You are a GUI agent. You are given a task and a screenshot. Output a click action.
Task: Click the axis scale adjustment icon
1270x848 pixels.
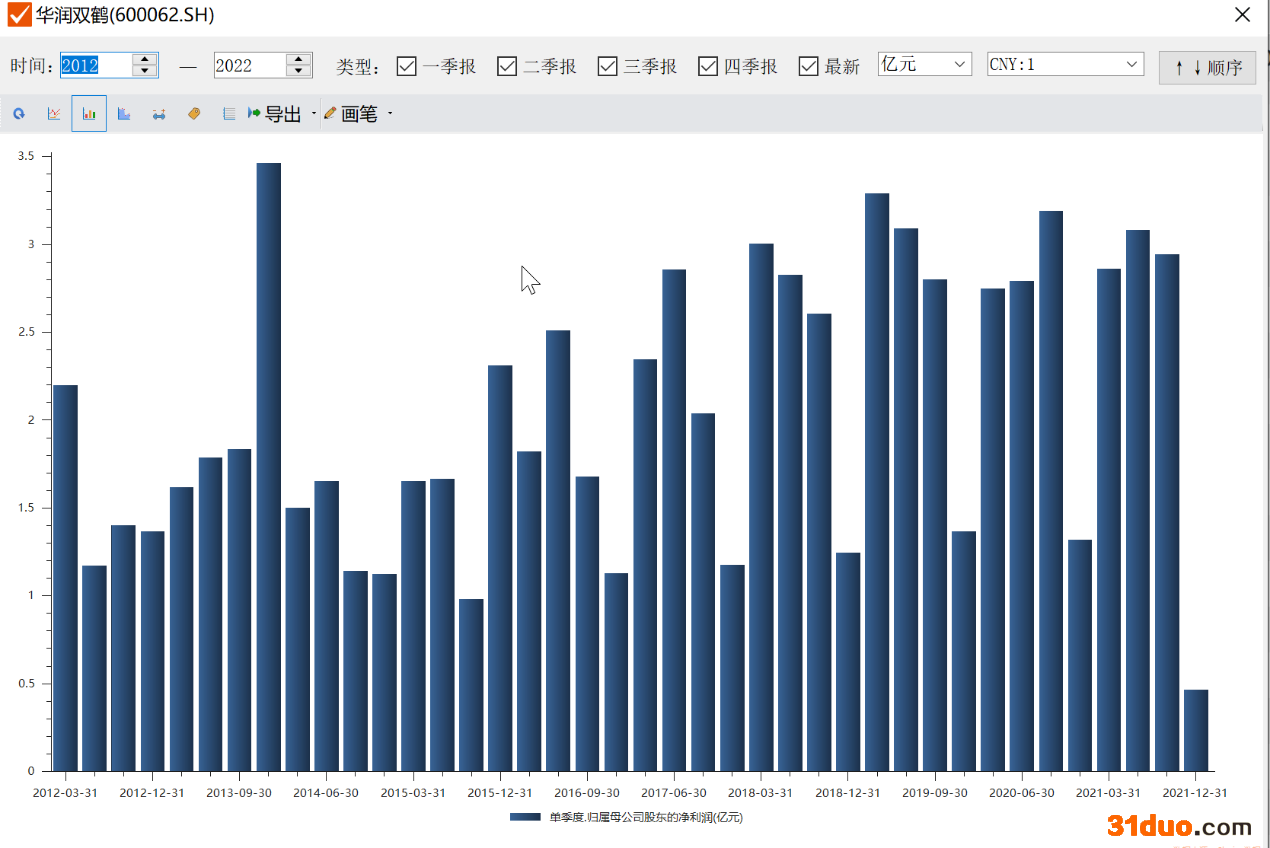(x=159, y=114)
